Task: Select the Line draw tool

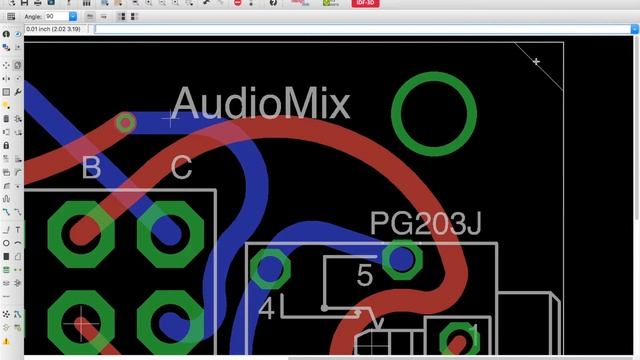Action: coord(6,230)
